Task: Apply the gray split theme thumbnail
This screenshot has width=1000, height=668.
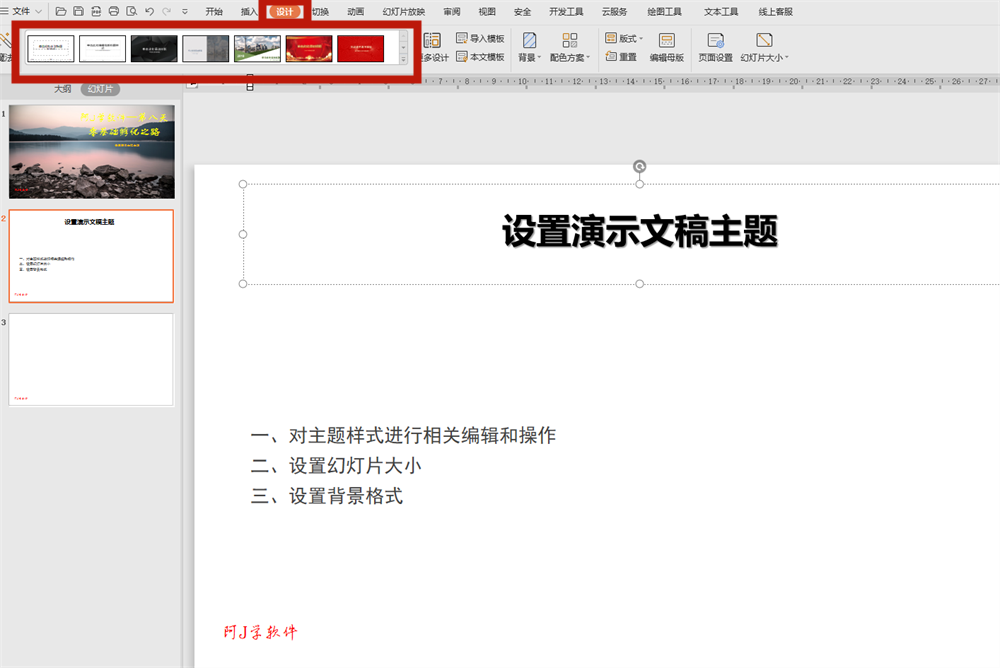Action: point(205,48)
